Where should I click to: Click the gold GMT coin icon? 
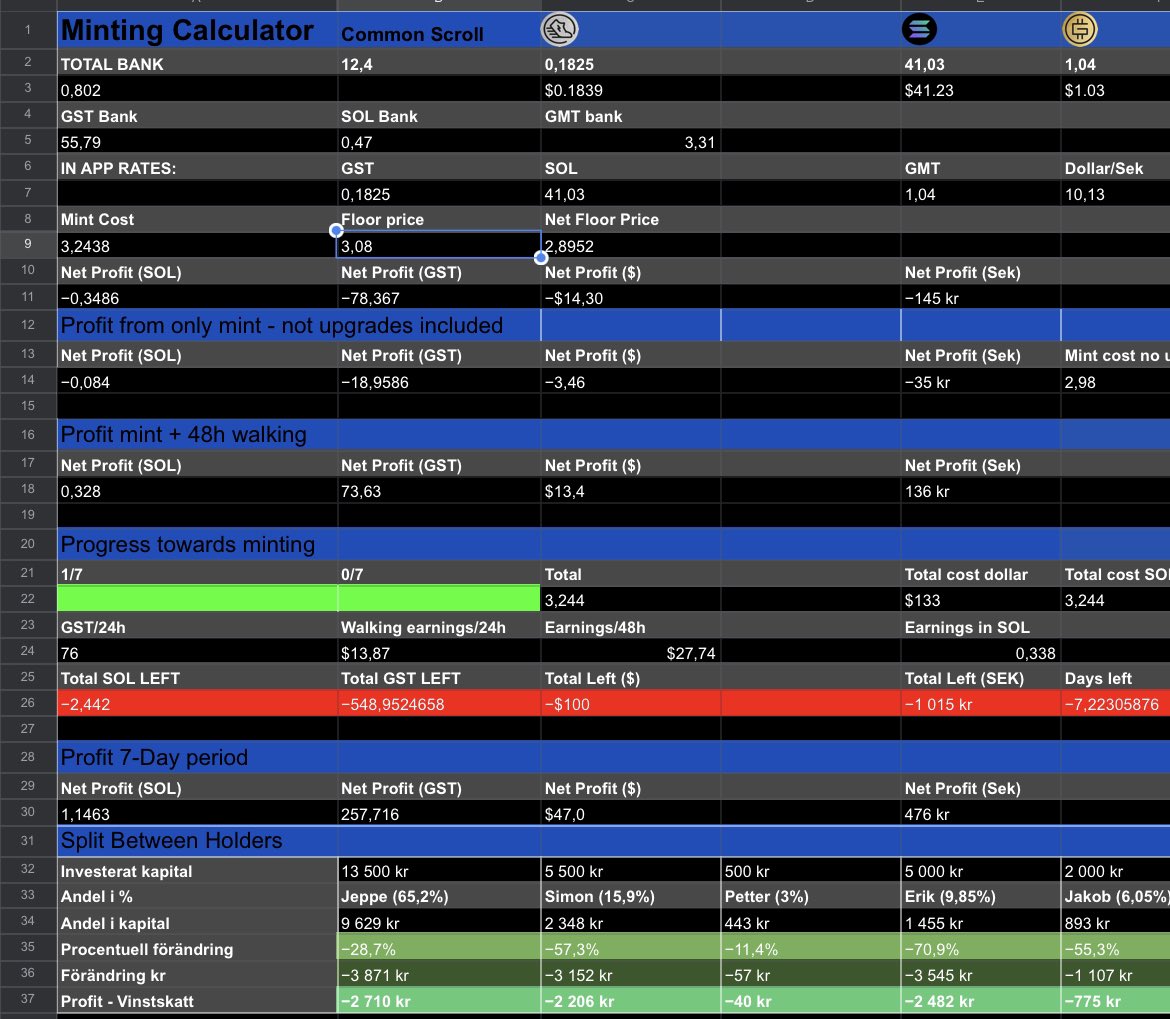pyautogui.click(x=1080, y=30)
